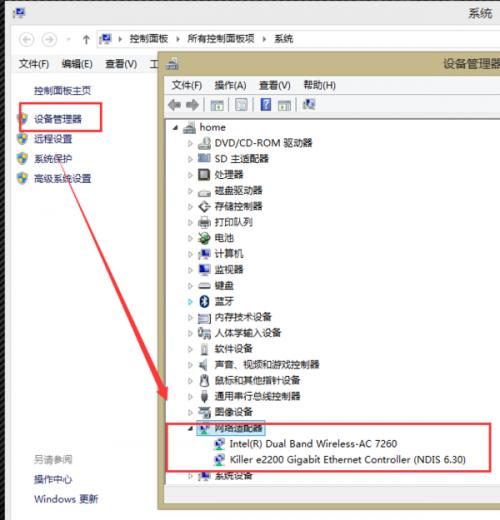This screenshot has height=520, width=500.
Task: Click the blue help question mark icon
Action: tap(266, 105)
